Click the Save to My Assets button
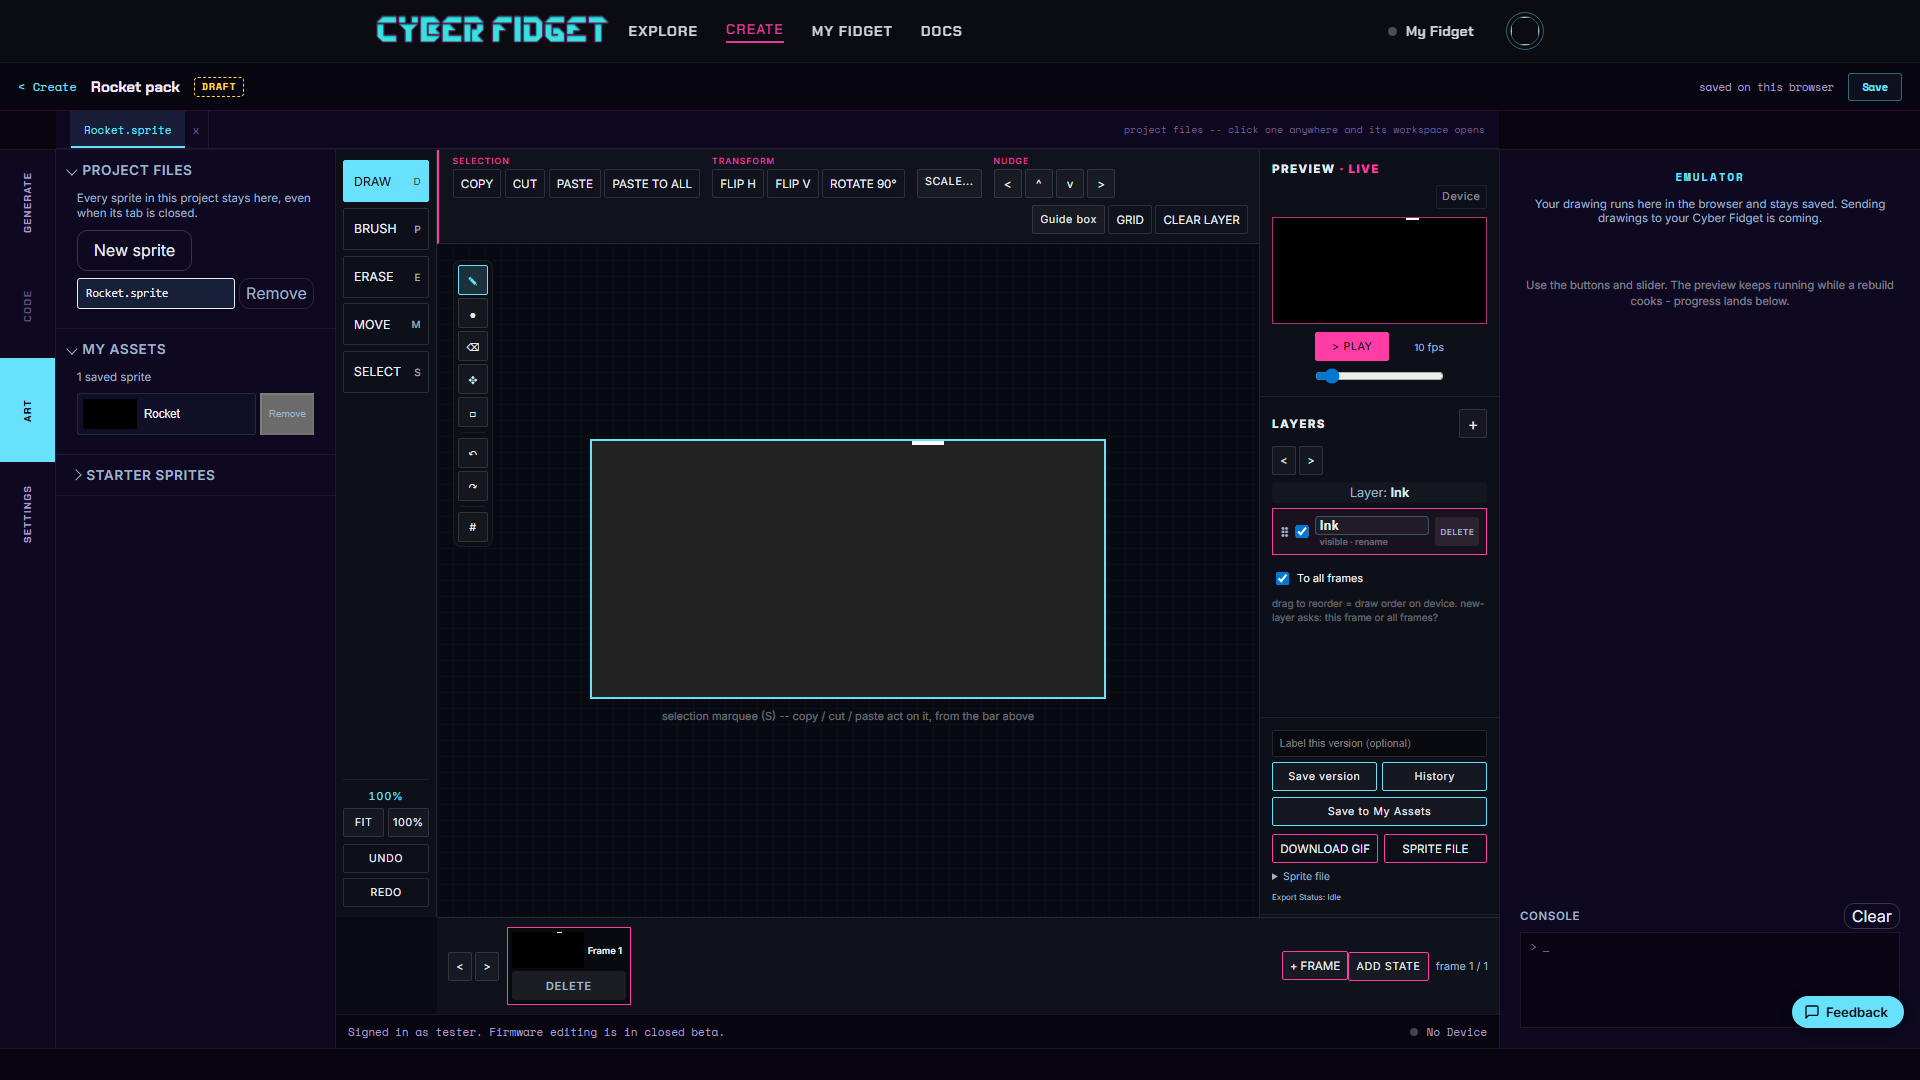Image resolution: width=1920 pixels, height=1080 pixels. (x=1379, y=811)
